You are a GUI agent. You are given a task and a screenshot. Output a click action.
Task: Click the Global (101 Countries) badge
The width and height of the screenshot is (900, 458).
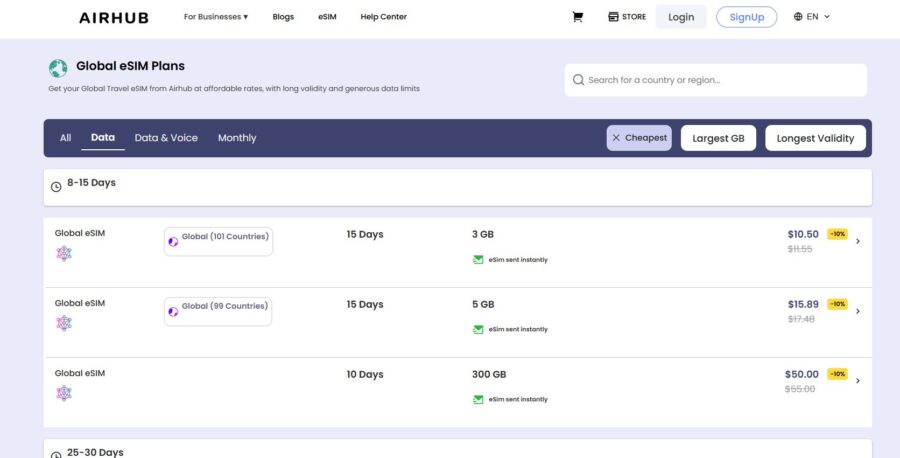tap(218, 241)
